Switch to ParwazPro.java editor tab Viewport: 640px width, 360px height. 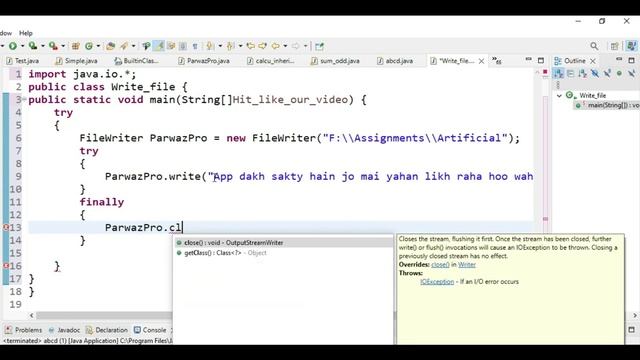coord(204,61)
